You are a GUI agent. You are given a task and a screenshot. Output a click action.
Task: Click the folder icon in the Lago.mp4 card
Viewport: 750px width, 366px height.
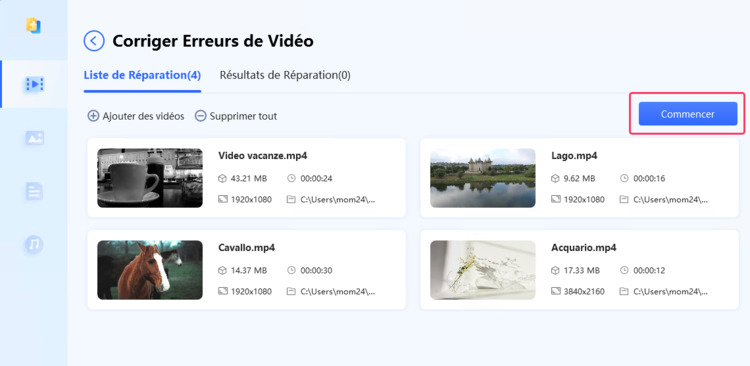click(x=624, y=200)
